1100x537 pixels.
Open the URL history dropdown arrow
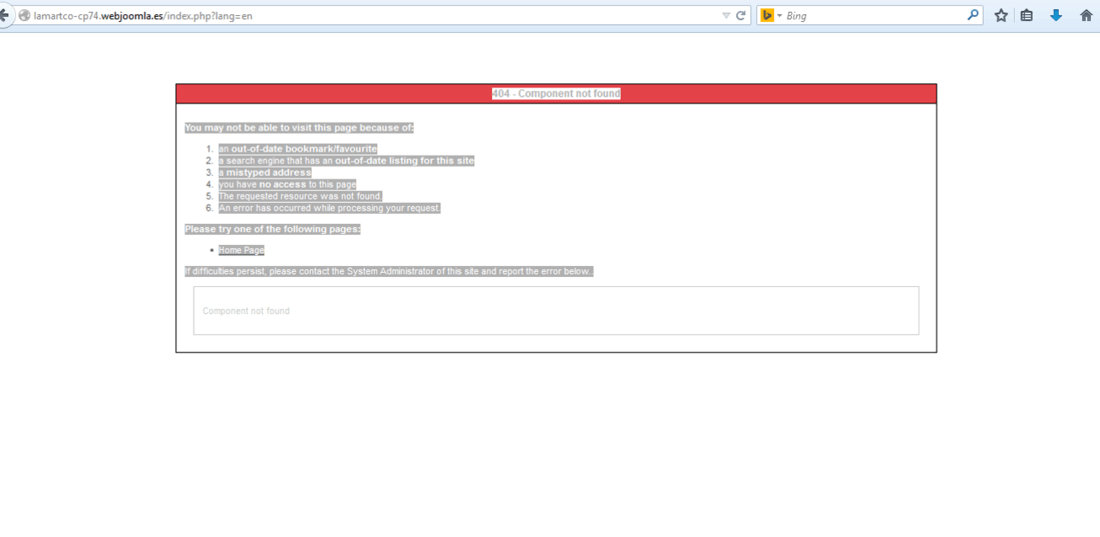[x=726, y=15]
